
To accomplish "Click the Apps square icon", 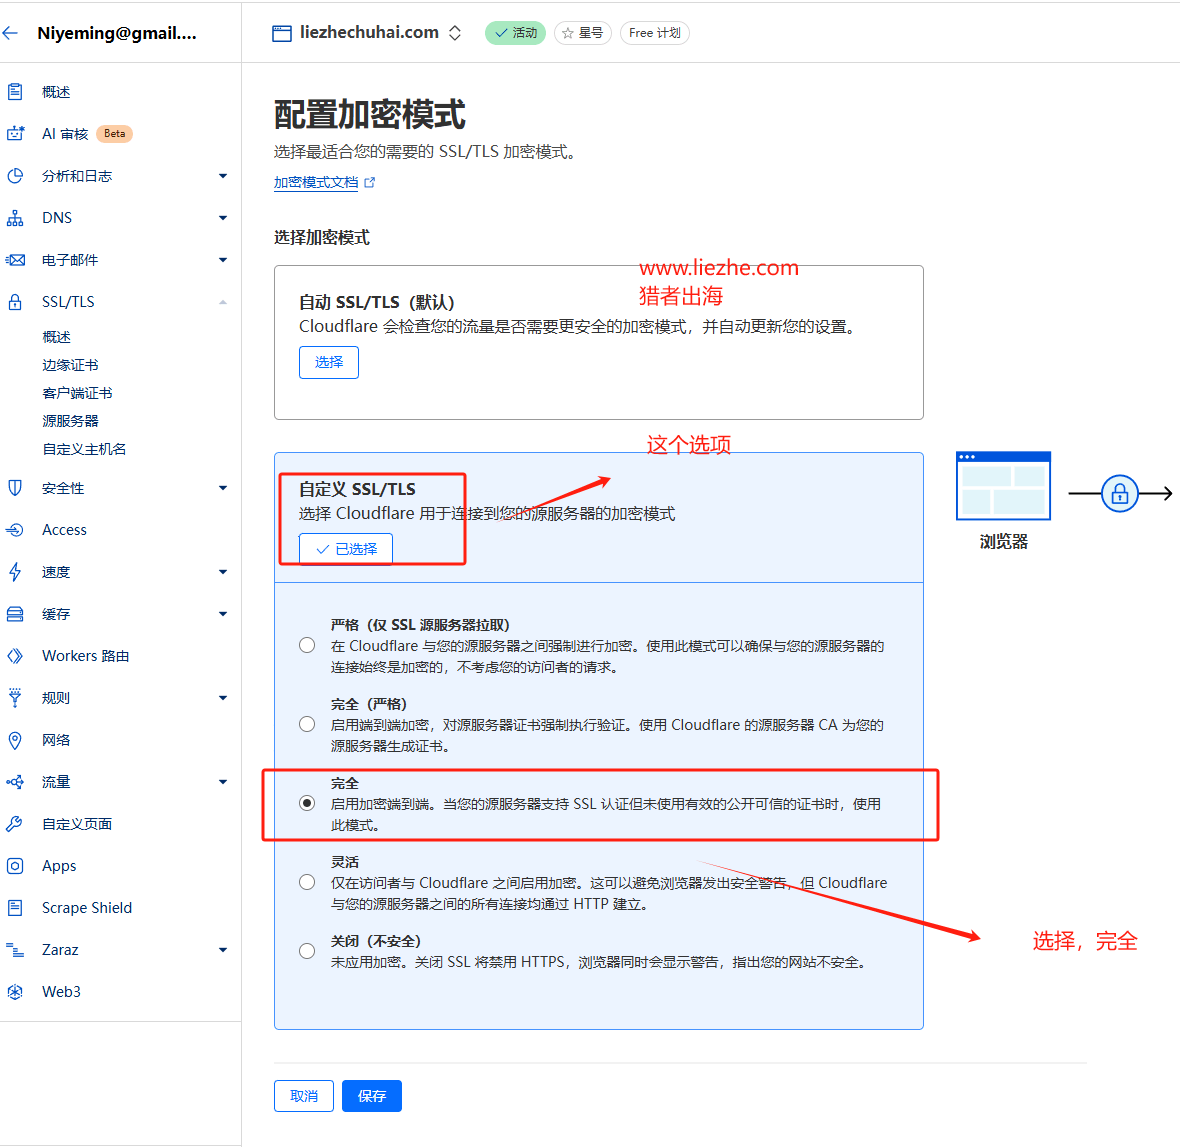I will click(x=15, y=866).
